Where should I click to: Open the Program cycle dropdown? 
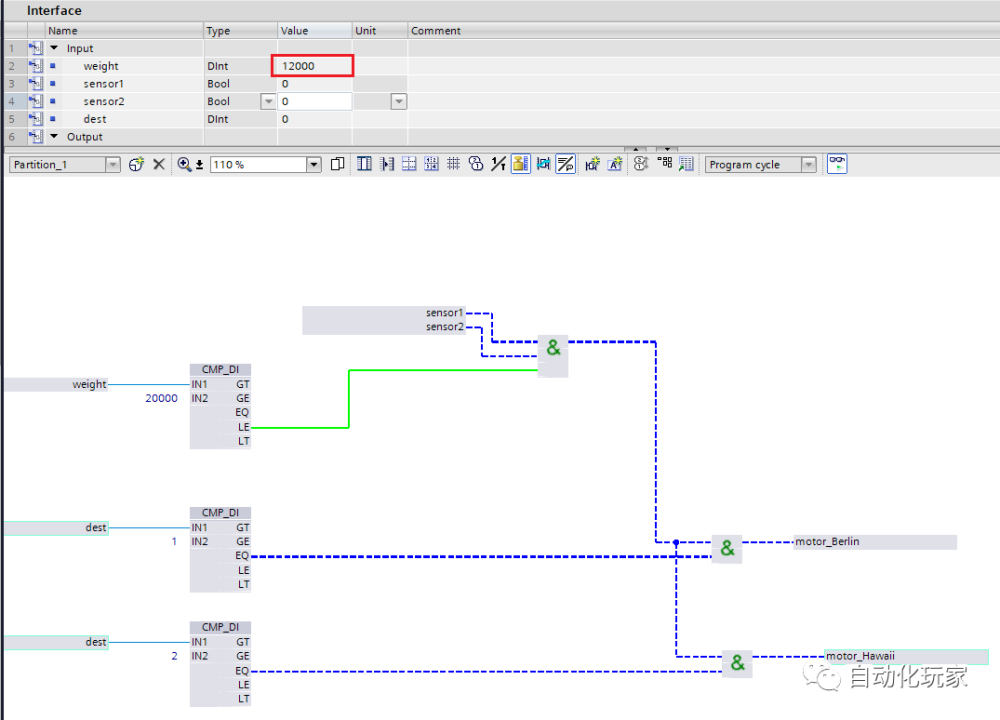coord(809,165)
